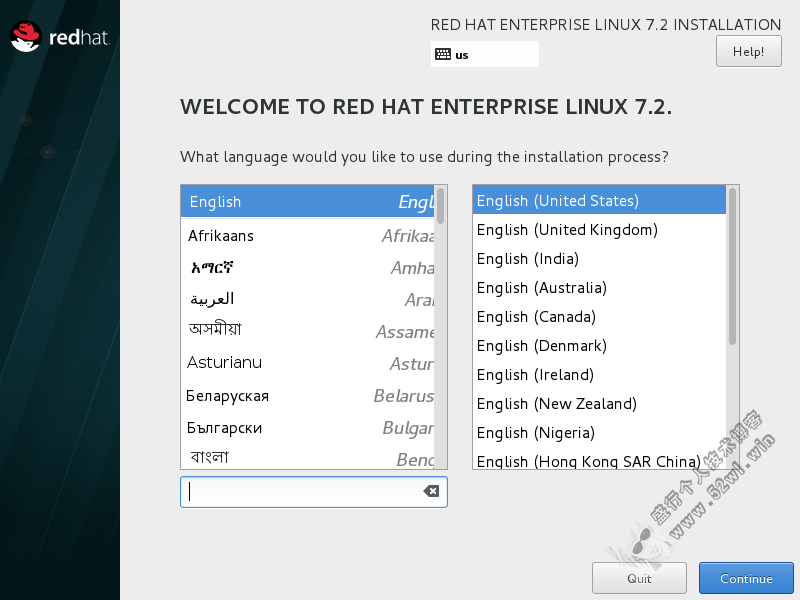The width and height of the screenshot is (800, 600).
Task: Choose English (Ireland) locale
Action: click(599, 375)
